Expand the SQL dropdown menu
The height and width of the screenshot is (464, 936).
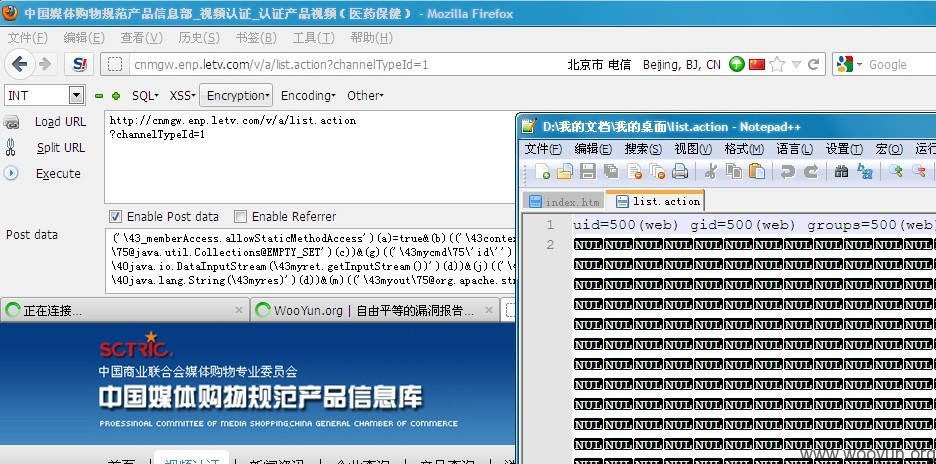click(145, 96)
